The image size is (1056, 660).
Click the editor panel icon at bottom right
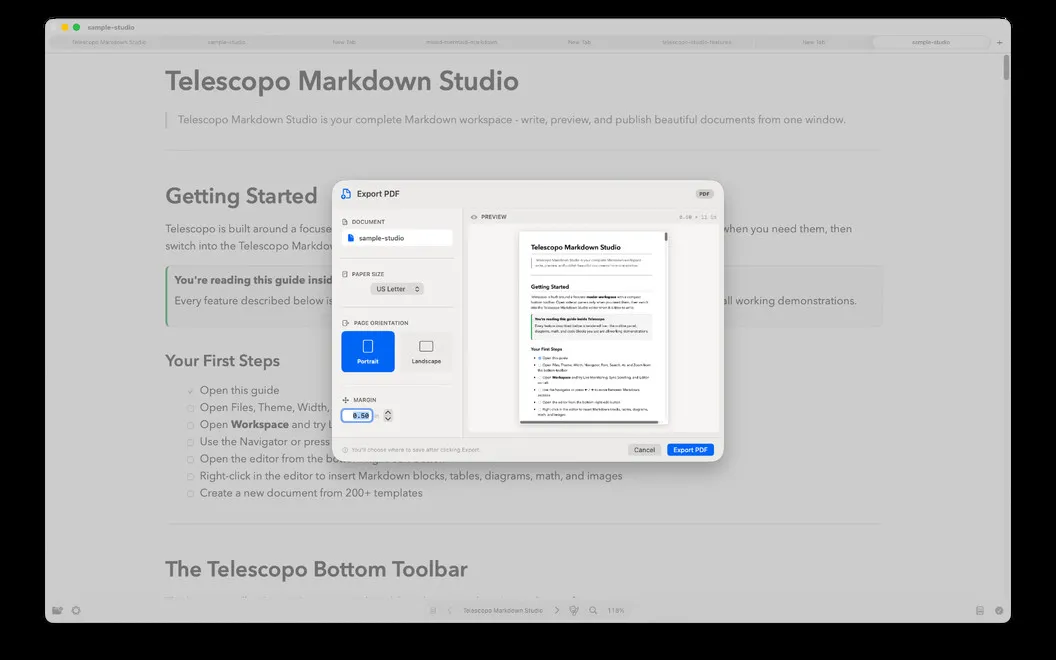pyautogui.click(x=980, y=610)
